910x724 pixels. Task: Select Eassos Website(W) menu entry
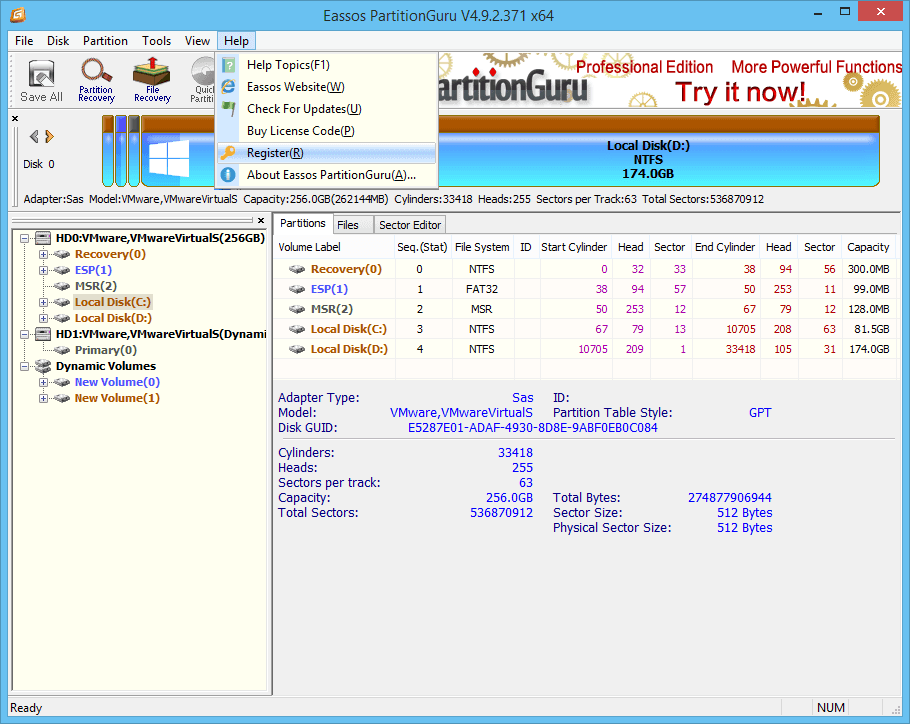point(326,87)
